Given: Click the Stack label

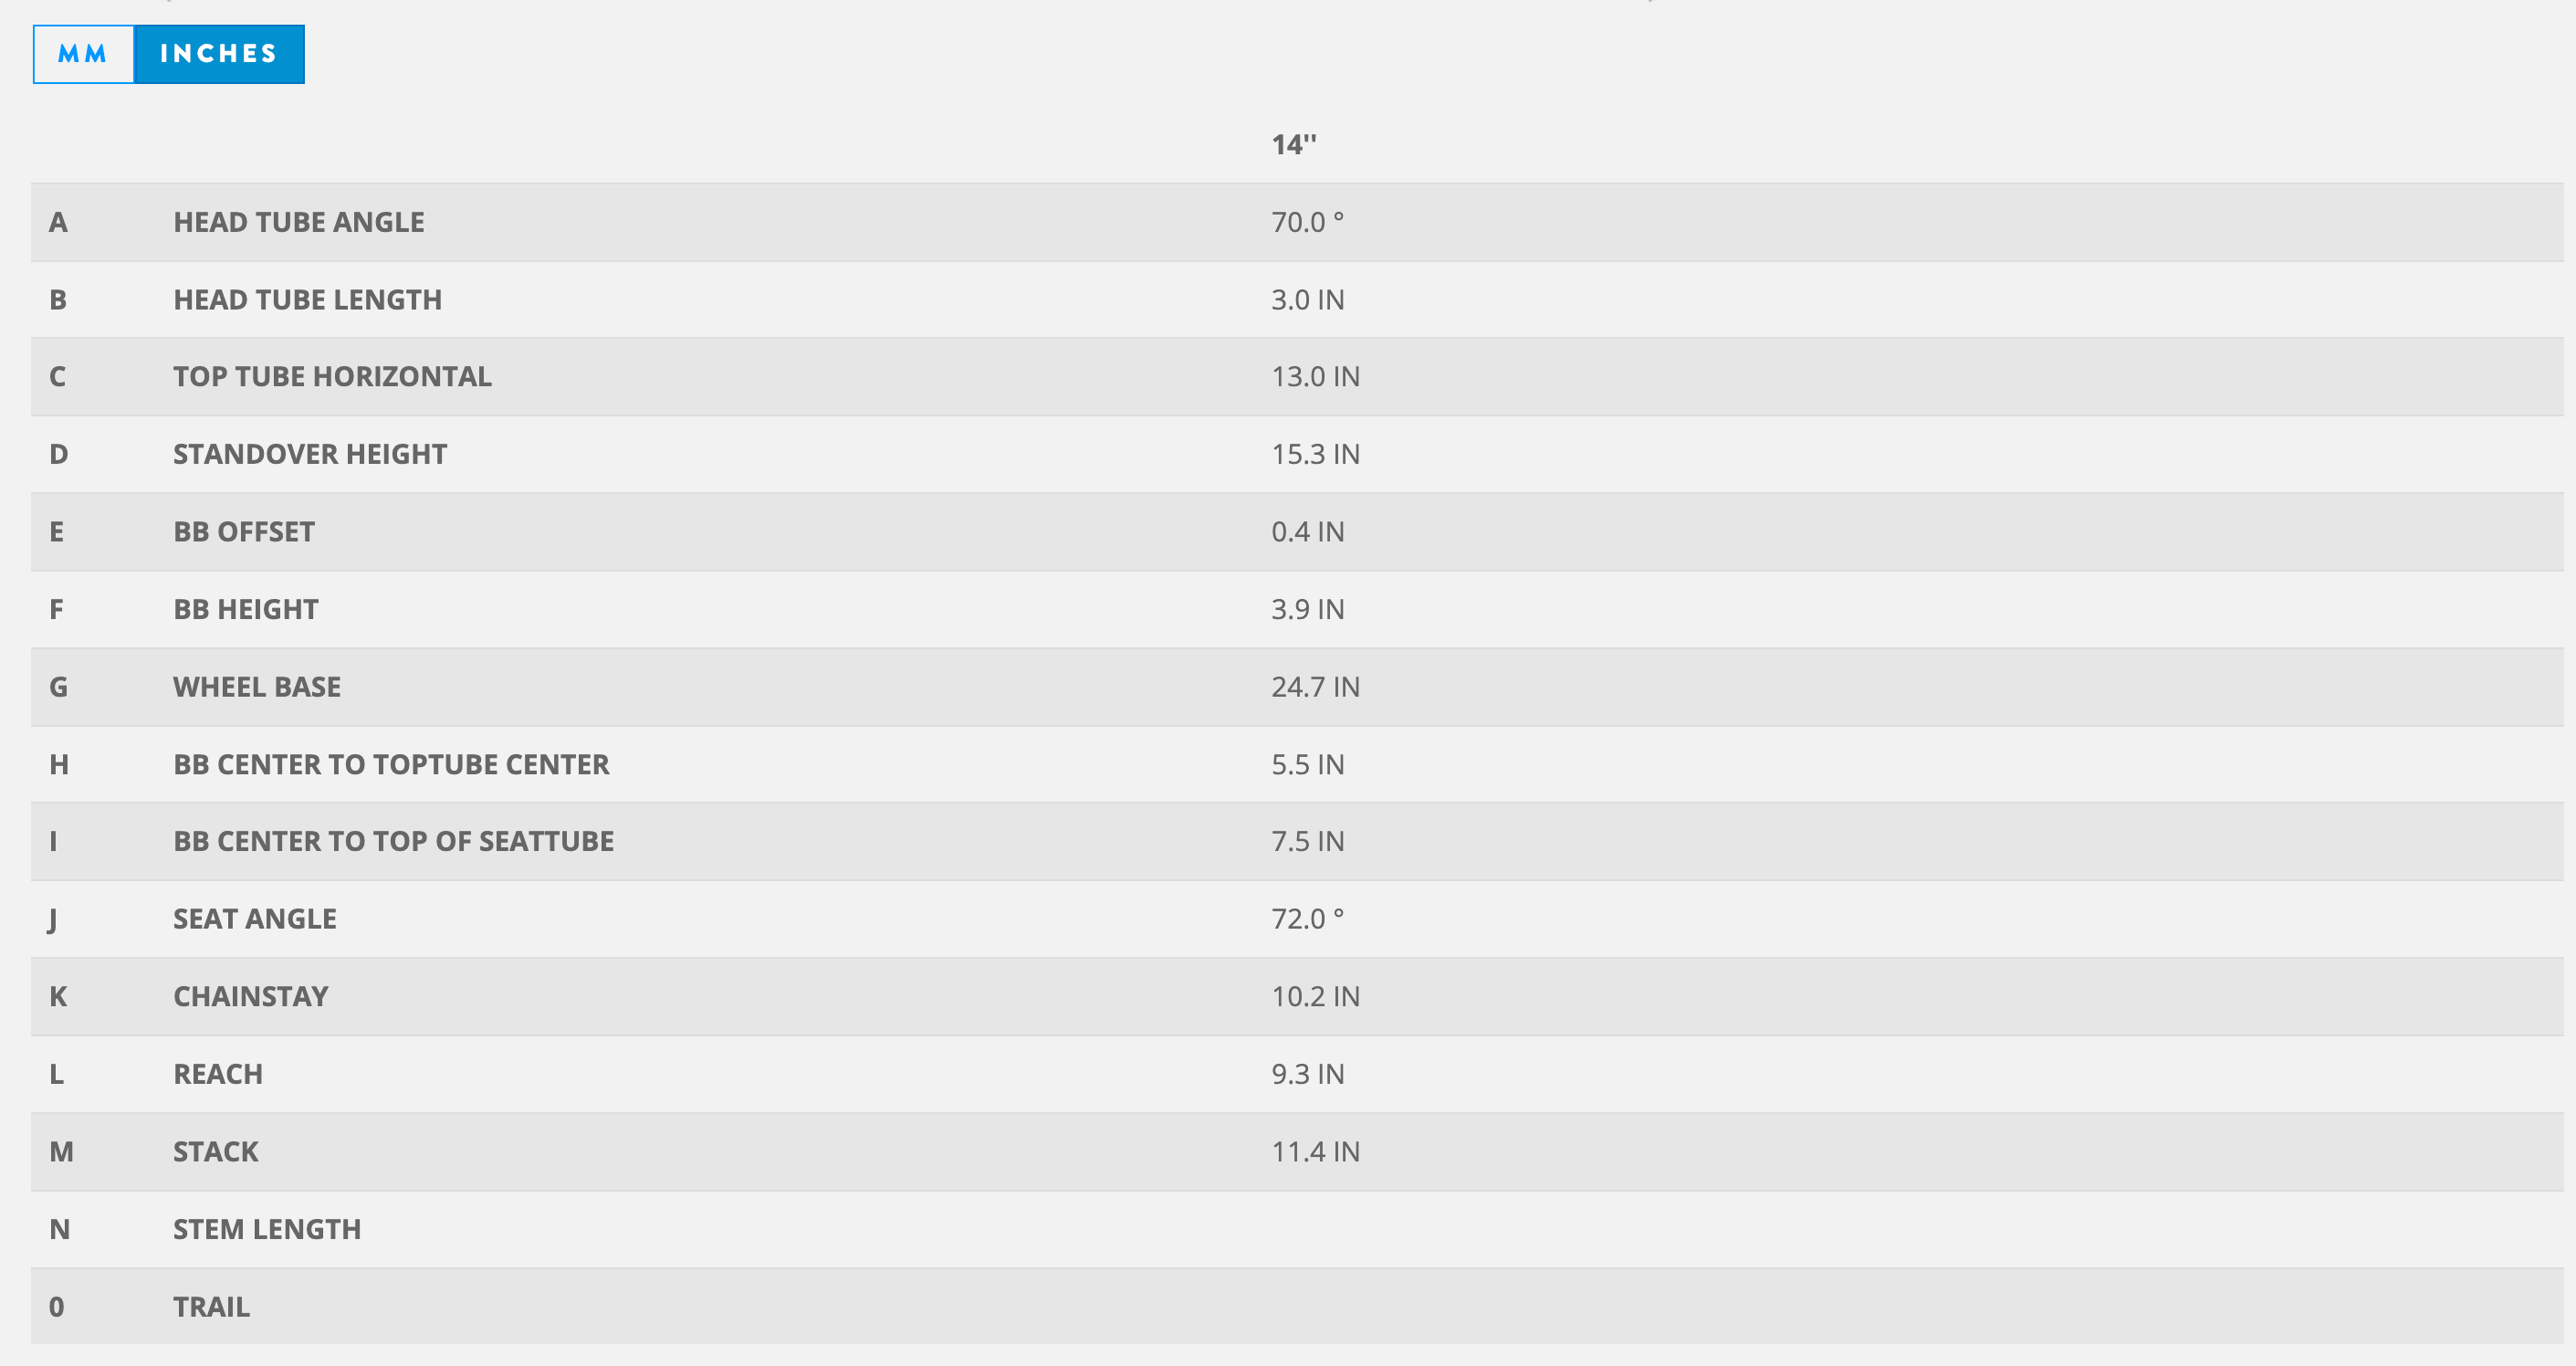Looking at the screenshot, I should pyautogui.click(x=216, y=1152).
